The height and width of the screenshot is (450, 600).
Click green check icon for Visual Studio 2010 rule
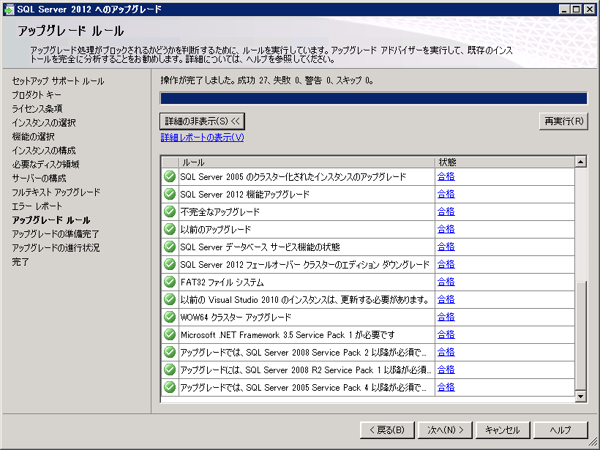tap(170, 300)
